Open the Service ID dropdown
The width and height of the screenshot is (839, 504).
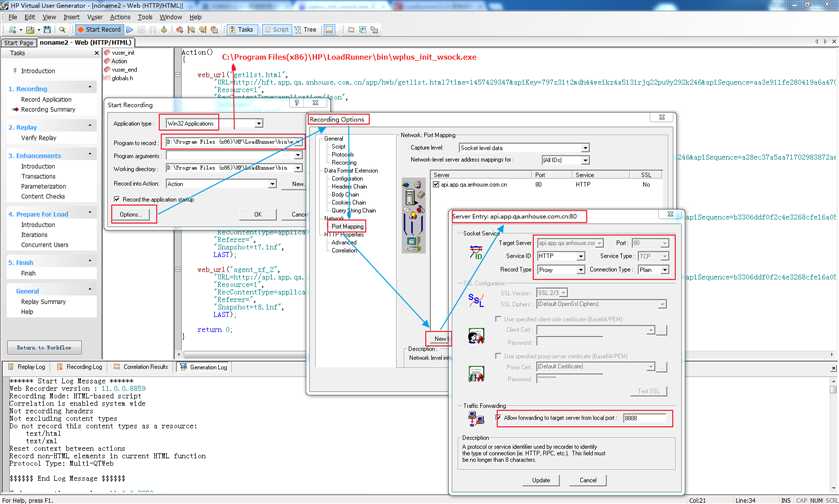581,256
